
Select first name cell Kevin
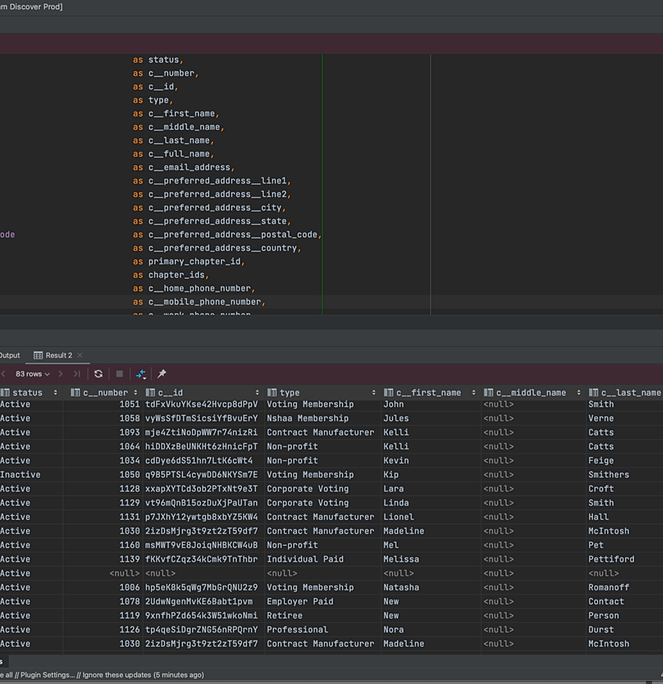click(x=396, y=461)
